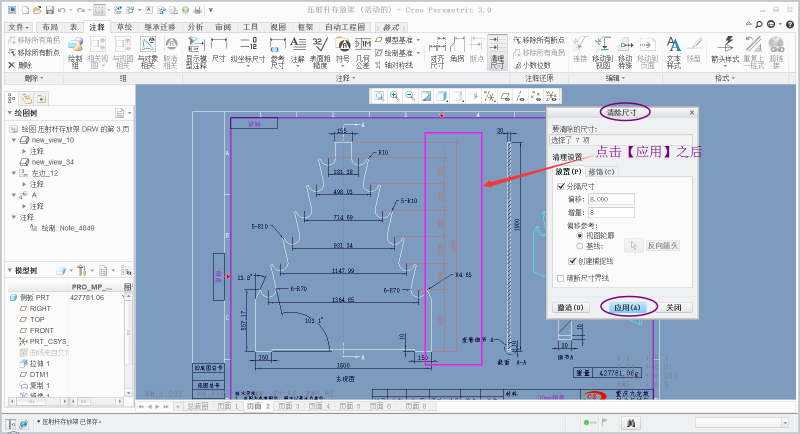Collapse the 绘图树 panel header

point(10,113)
